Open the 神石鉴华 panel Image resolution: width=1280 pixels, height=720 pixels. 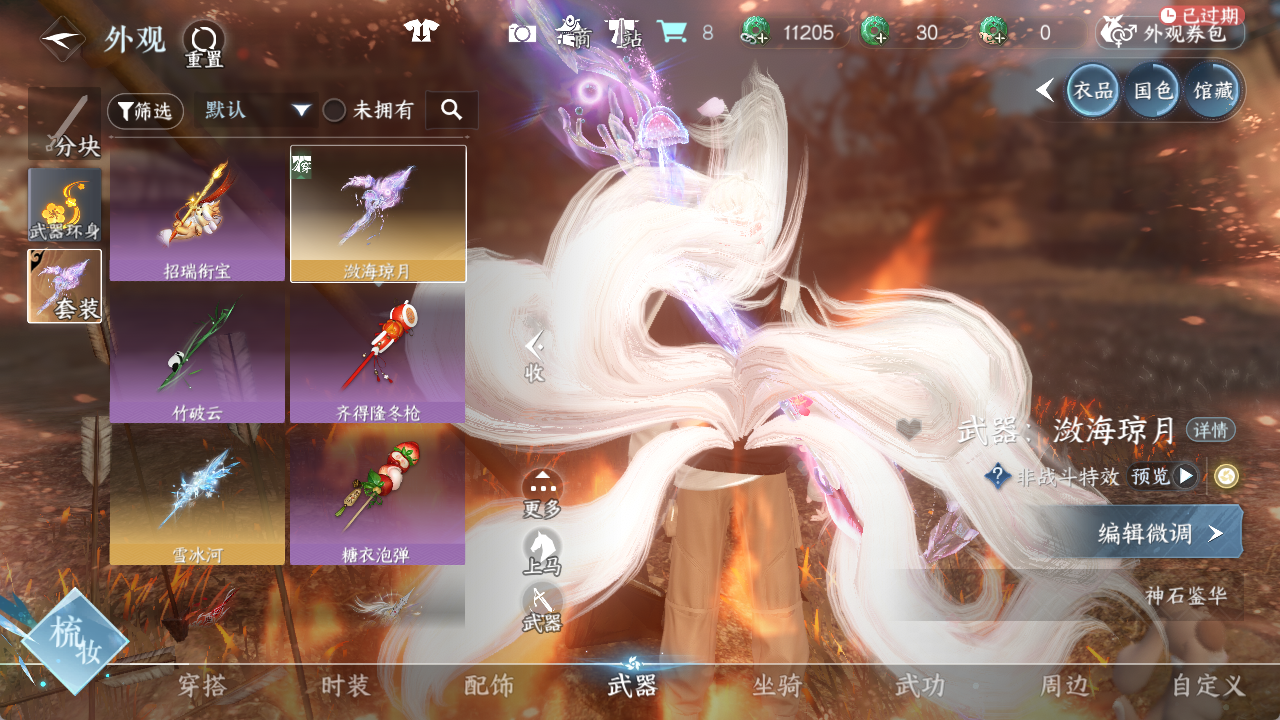1186,596
